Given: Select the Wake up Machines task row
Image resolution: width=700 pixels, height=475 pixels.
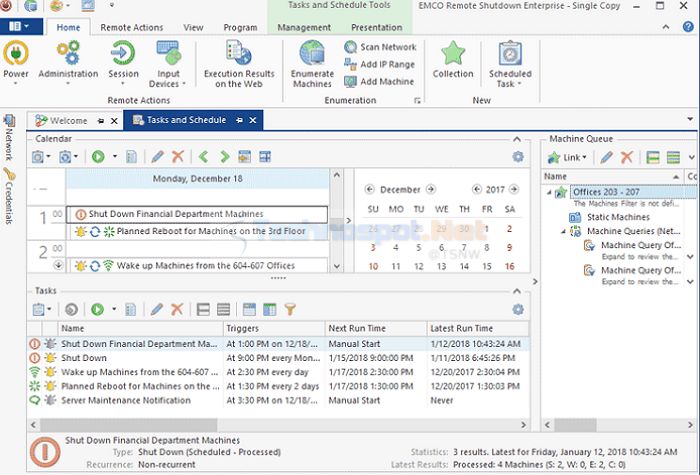Looking at the screenshot, I should 278,372.
